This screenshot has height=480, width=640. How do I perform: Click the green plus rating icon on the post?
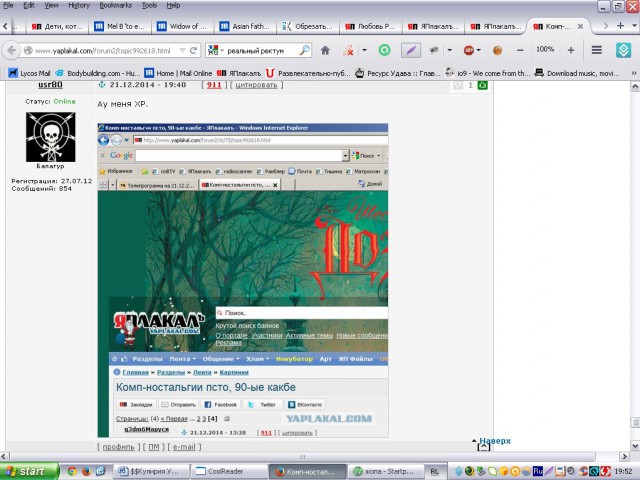coord(482,85)
